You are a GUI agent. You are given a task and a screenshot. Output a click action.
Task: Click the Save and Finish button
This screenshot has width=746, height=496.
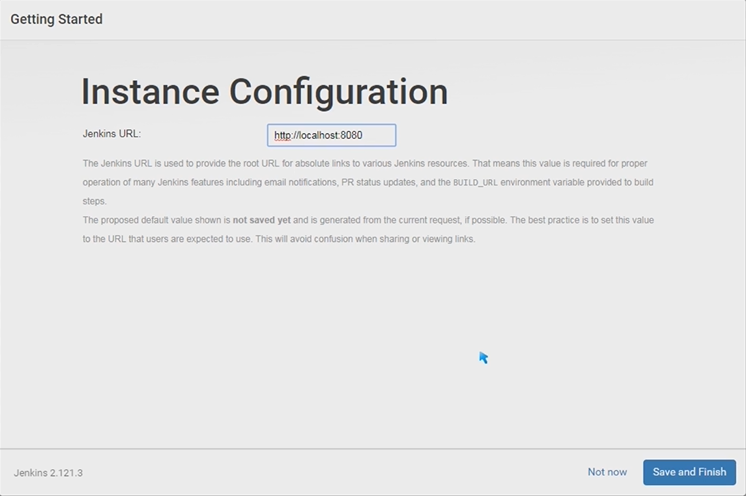click(x=689, y=472)
